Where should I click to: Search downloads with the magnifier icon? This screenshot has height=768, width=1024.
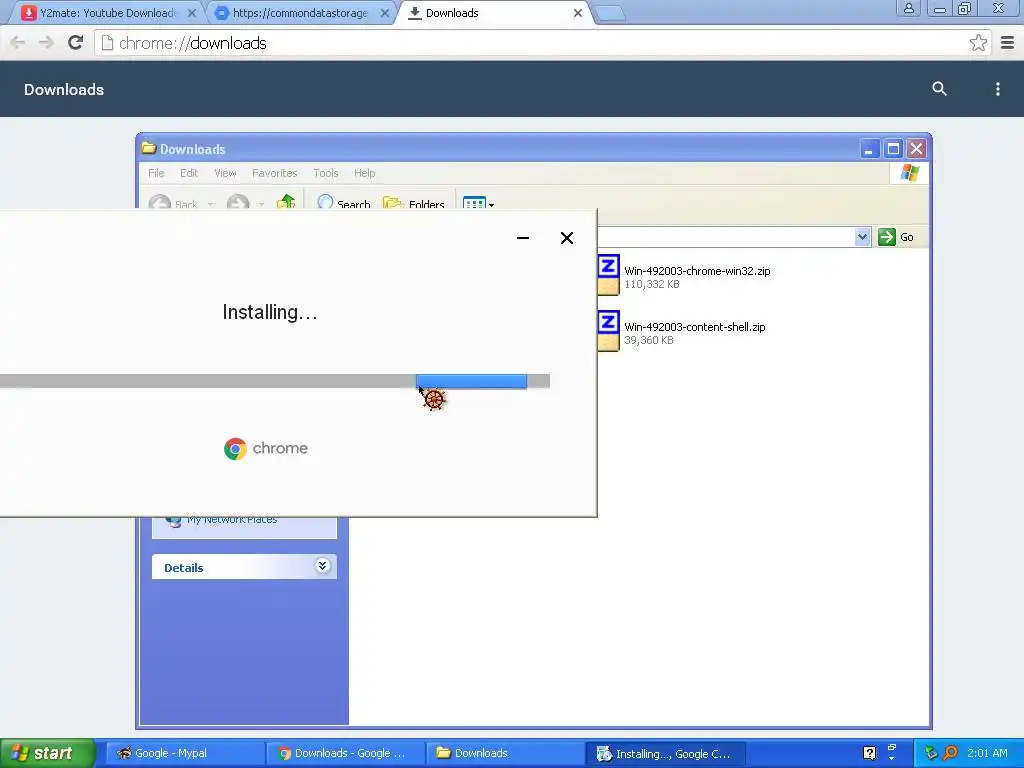939,89
